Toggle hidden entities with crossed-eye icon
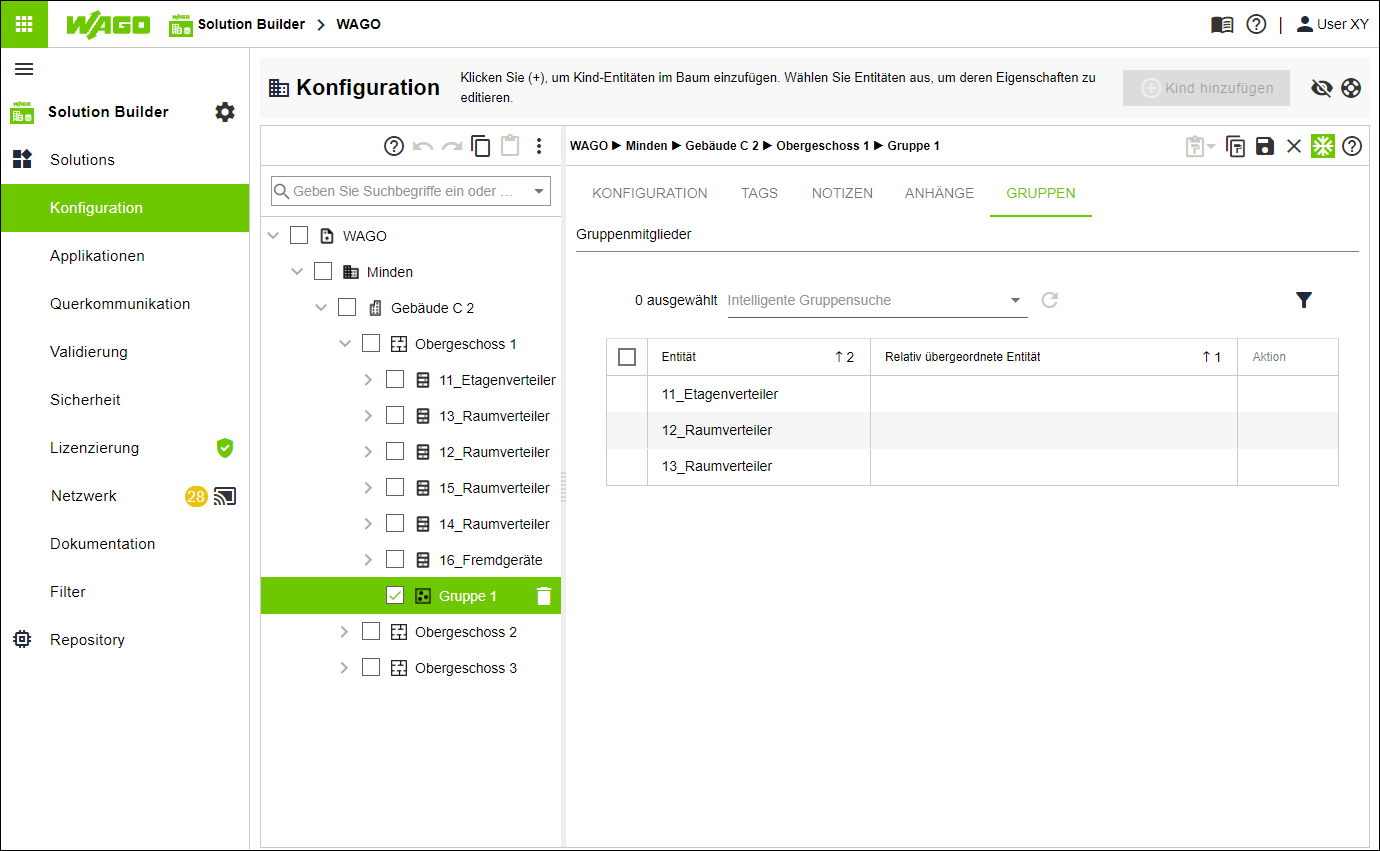The width and height of the screenshot is (1380, 851). (1322, 88)
